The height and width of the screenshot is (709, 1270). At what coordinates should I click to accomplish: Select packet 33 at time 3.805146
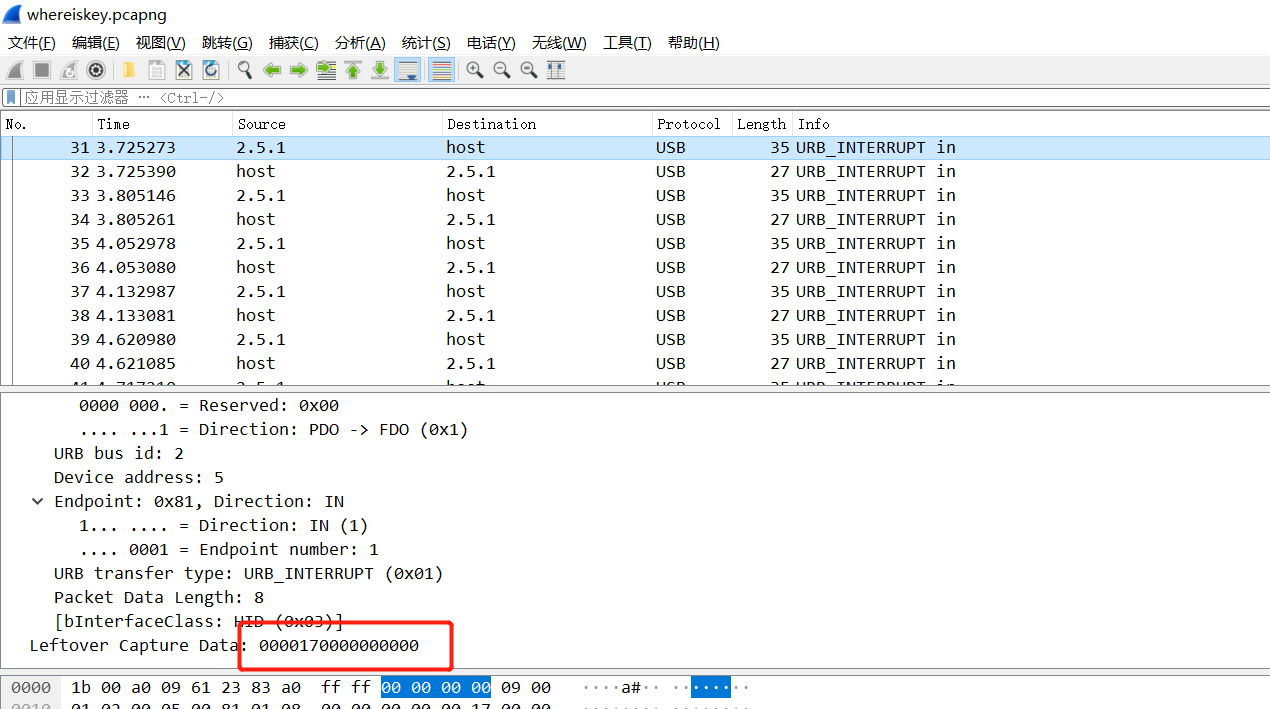click(x=635, y=195)
